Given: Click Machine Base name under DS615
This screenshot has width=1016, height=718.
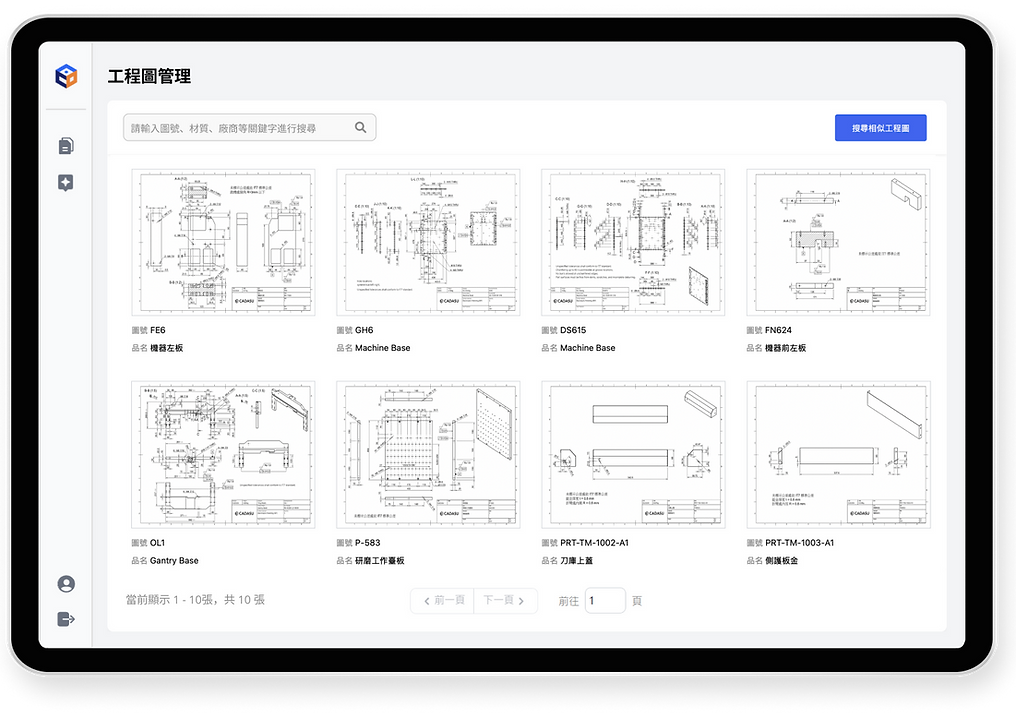Looking at the screenshot, I should [x=588, y=348].
